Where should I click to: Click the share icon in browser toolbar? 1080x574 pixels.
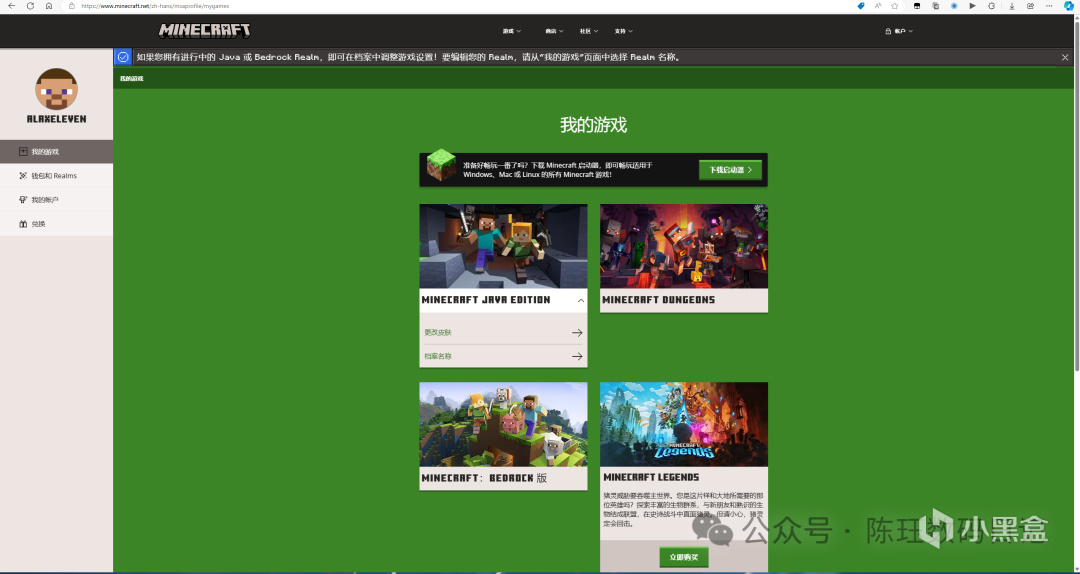1030,6
